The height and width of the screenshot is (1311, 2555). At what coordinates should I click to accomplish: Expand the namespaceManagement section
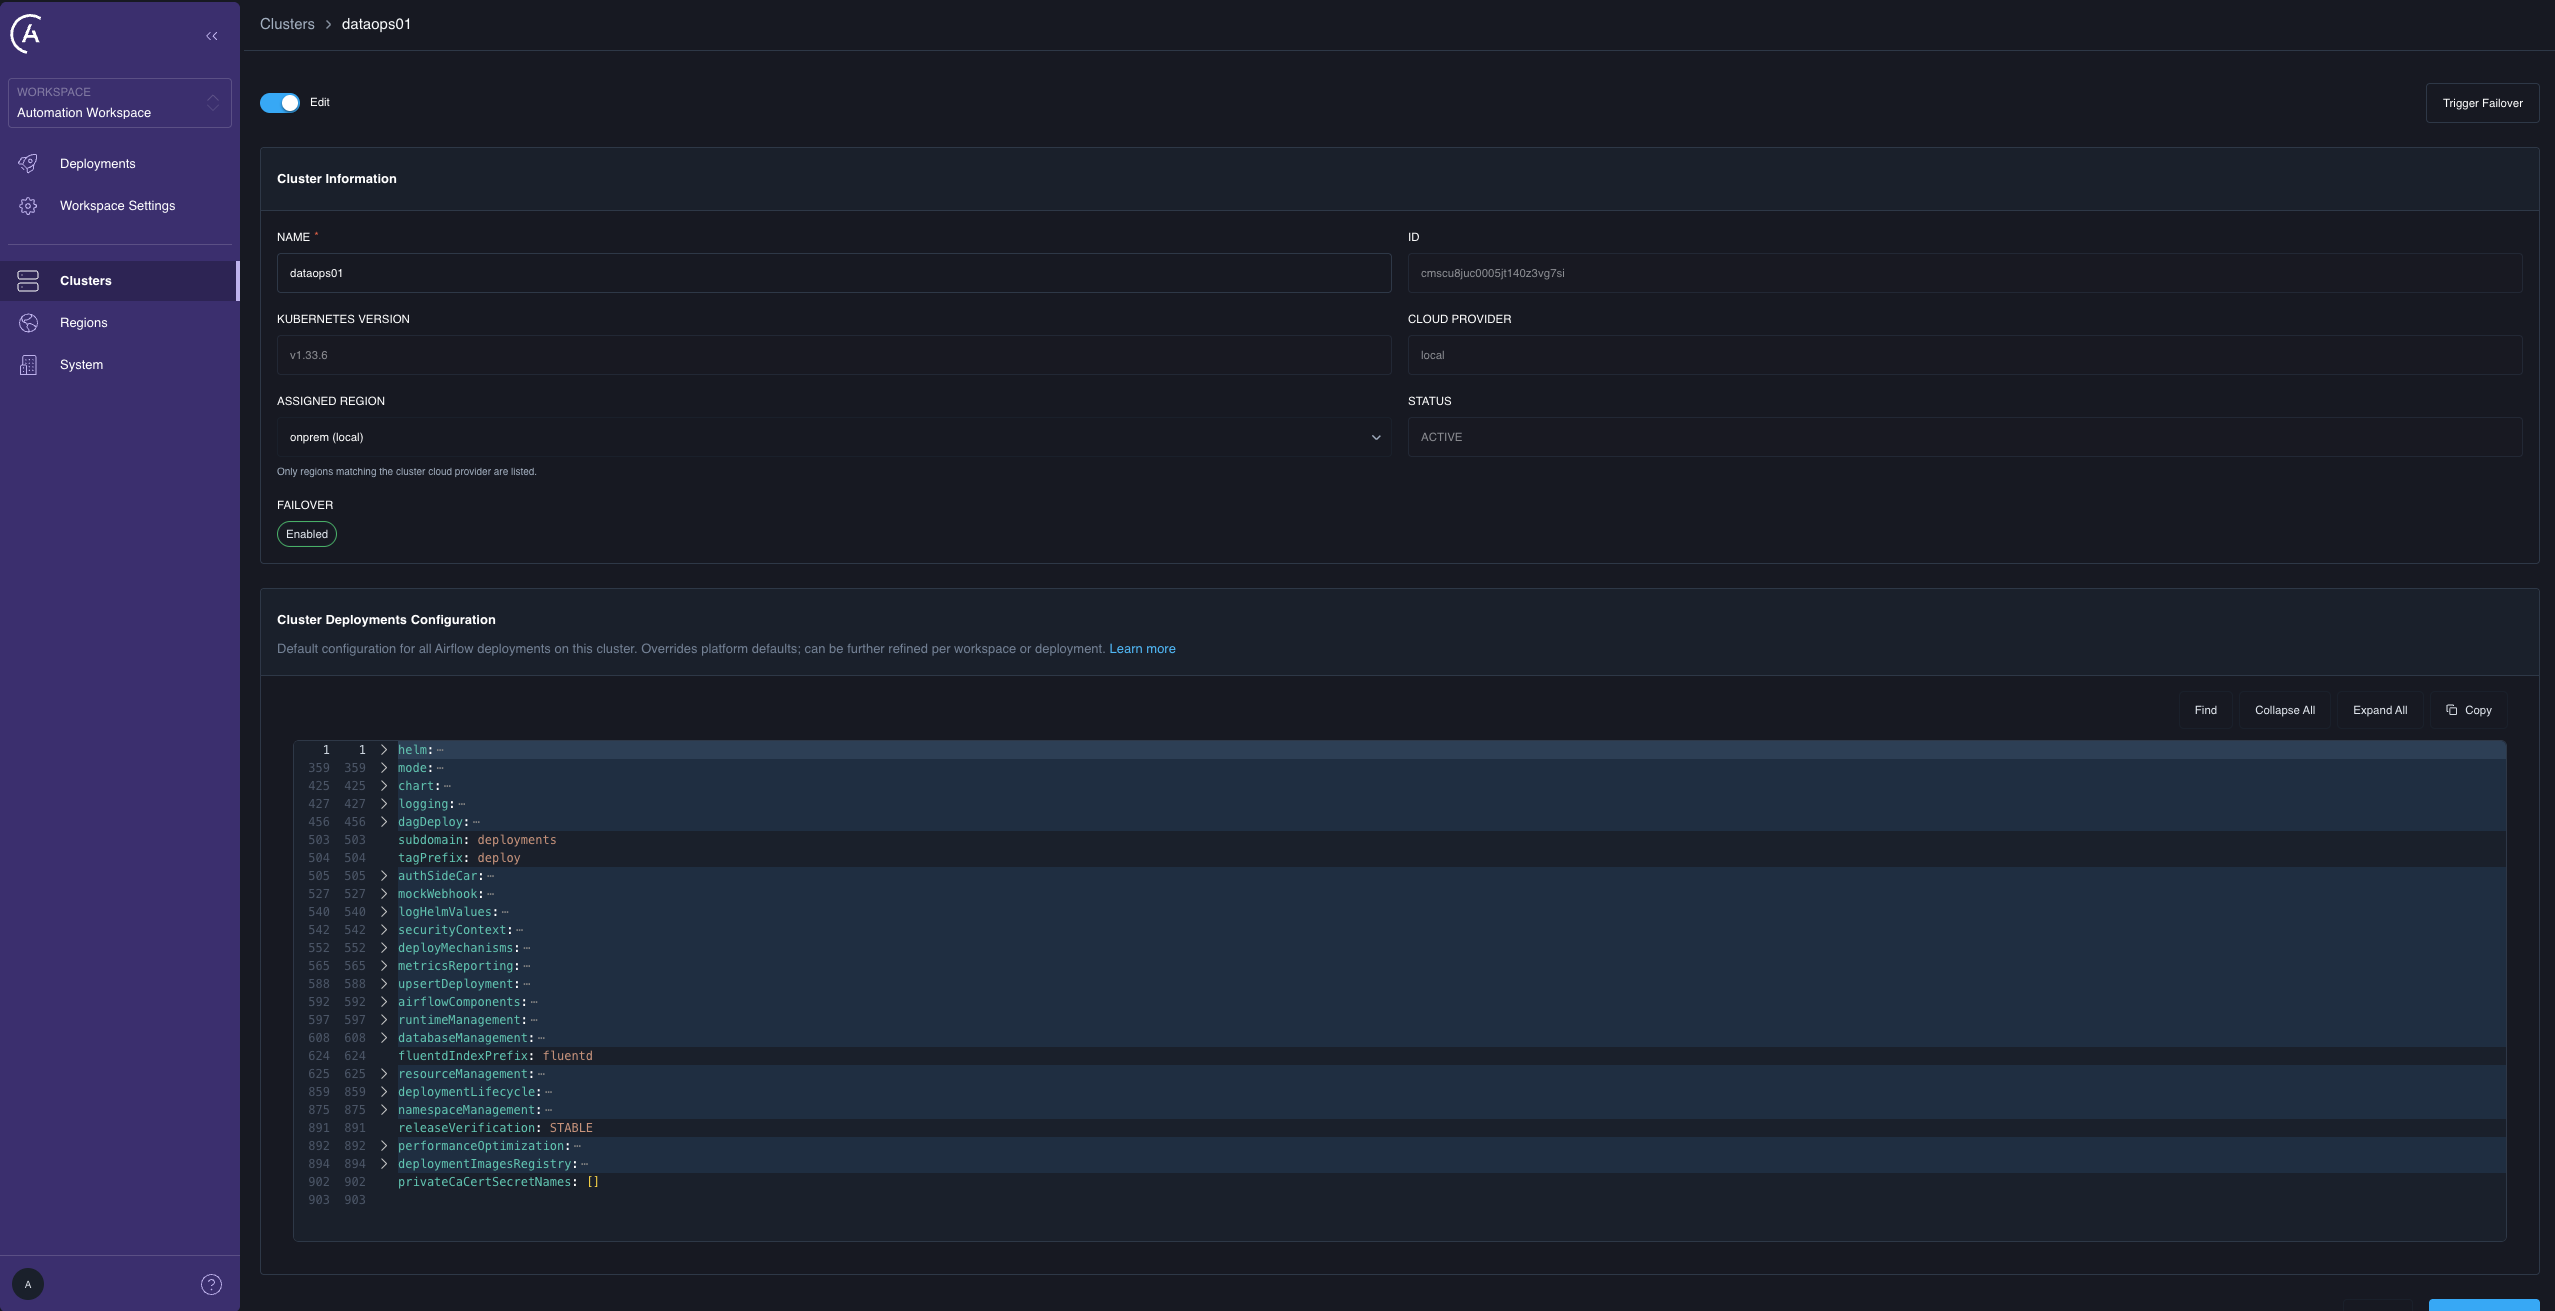point(384,1110)
